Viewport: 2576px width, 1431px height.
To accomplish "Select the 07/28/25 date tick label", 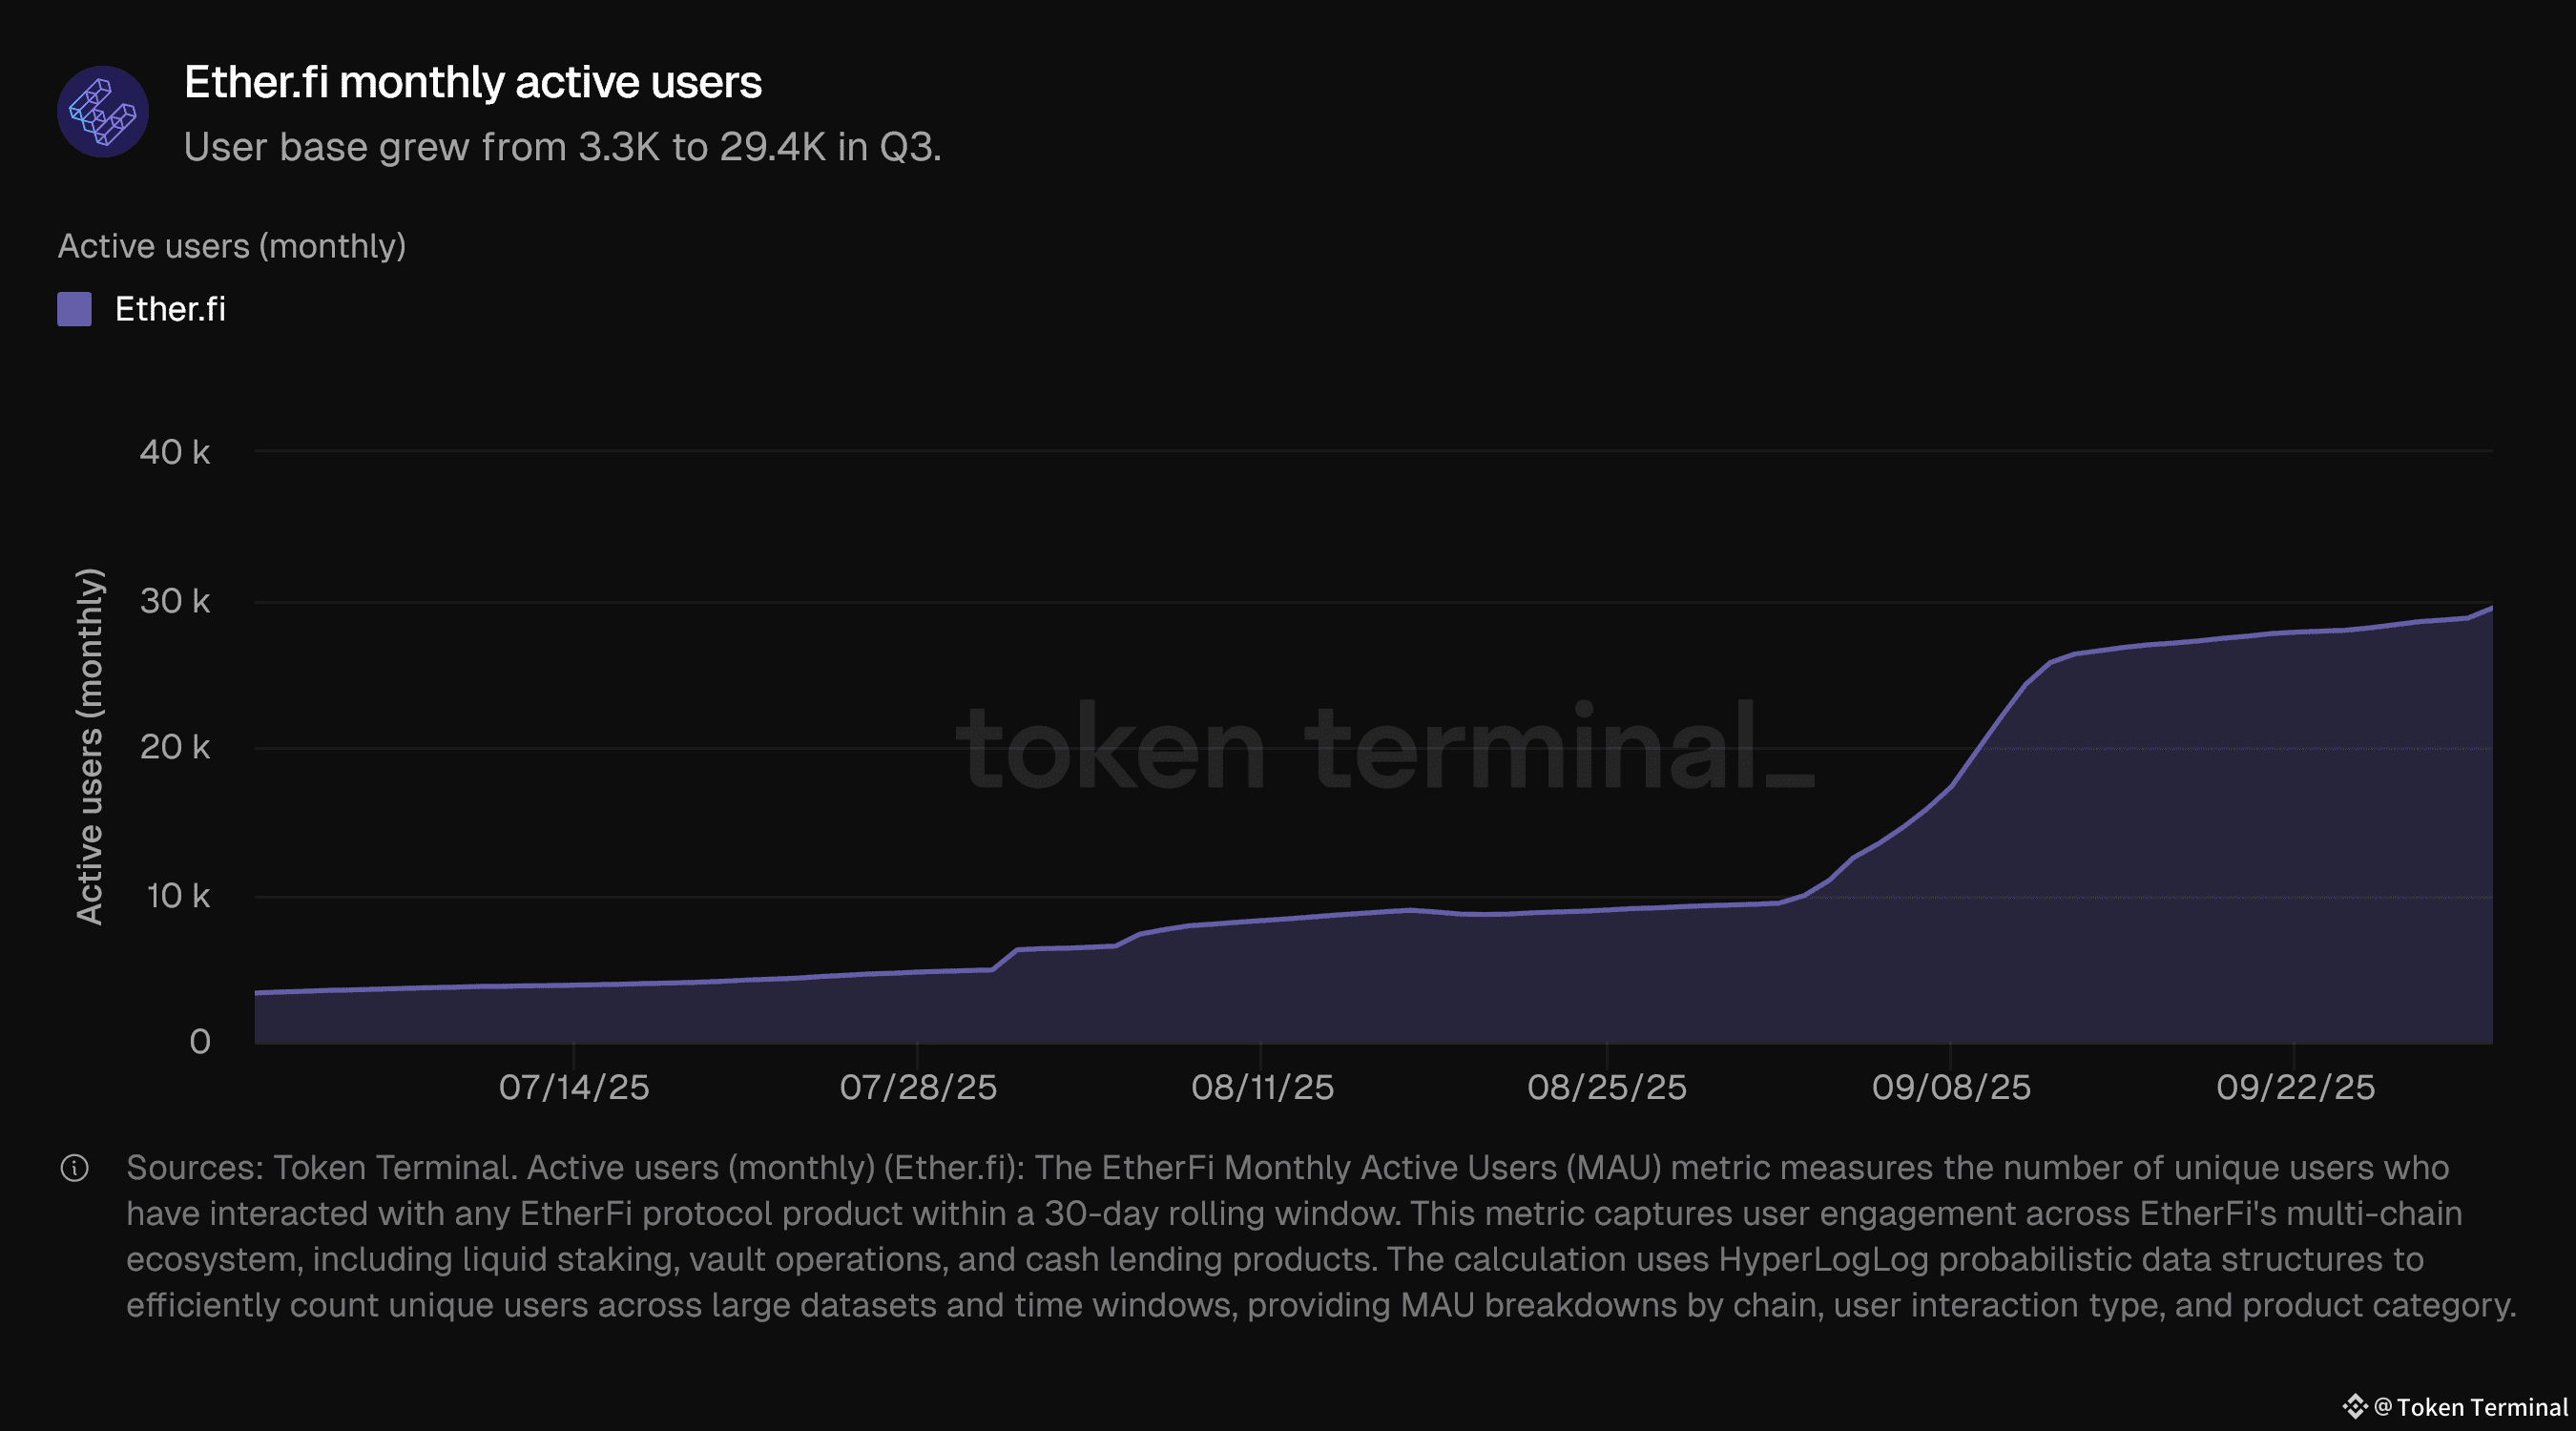I will coord(918,1087).
